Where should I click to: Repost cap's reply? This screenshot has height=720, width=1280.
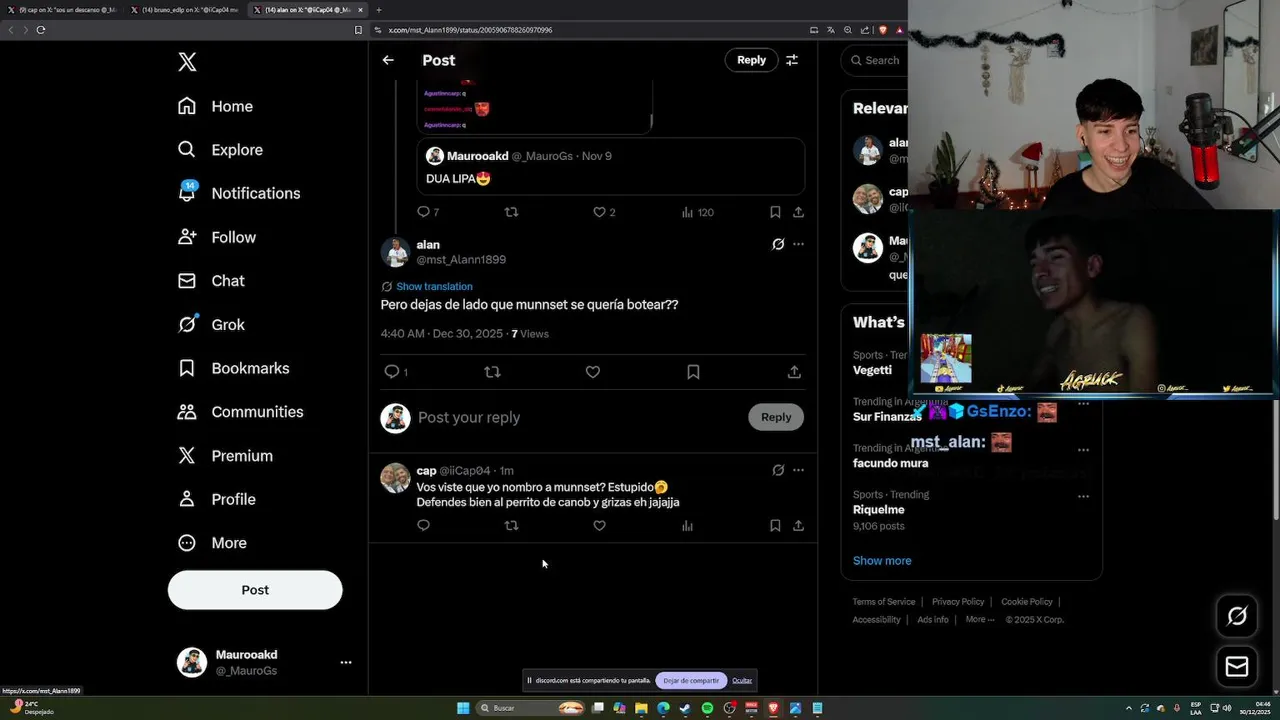click(512, 525)
